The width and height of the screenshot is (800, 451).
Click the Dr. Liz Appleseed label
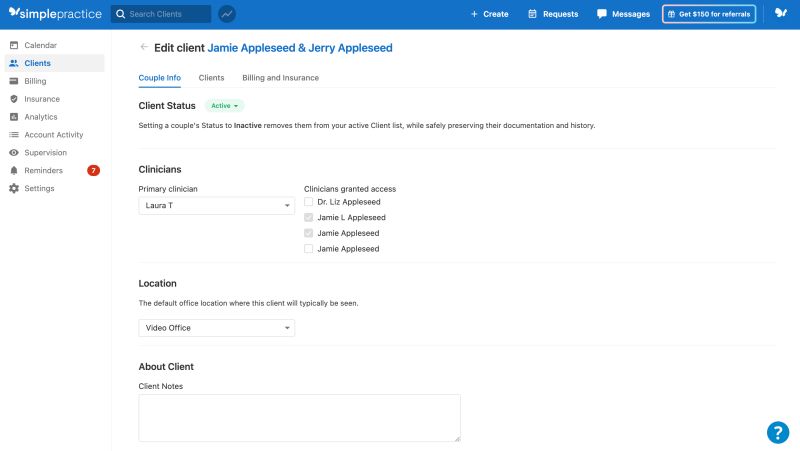click(x=349, y=202)
